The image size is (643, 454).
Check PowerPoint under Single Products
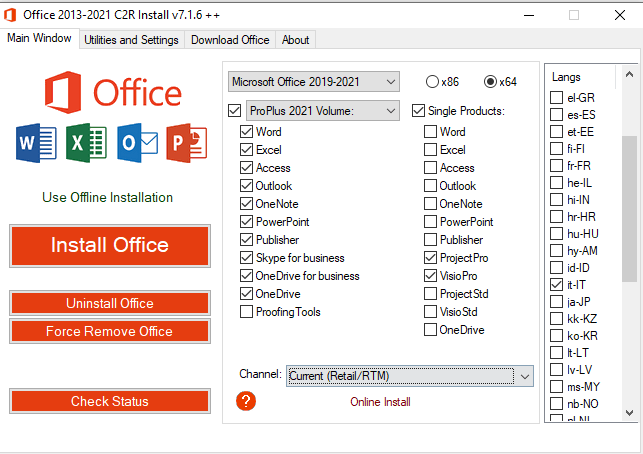click(x=430, y=222)
